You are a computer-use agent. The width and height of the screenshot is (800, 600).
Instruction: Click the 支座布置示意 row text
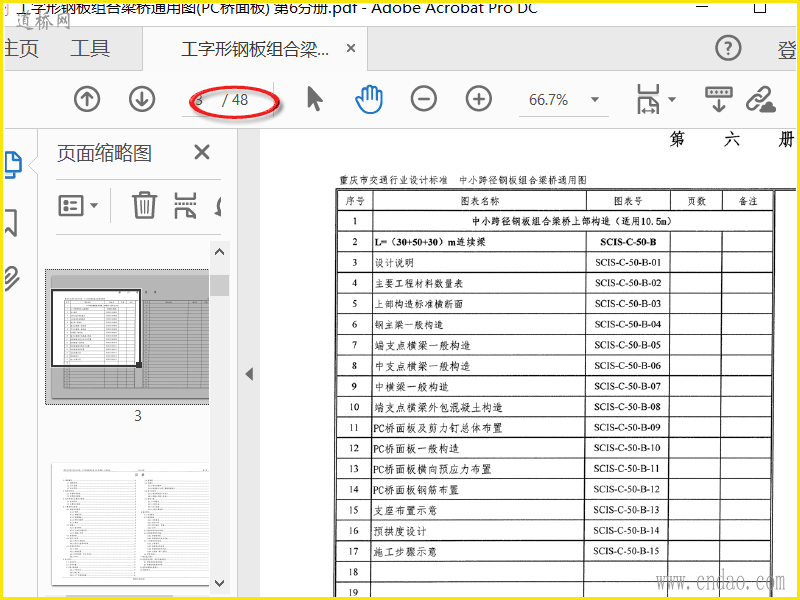[405, 510]
